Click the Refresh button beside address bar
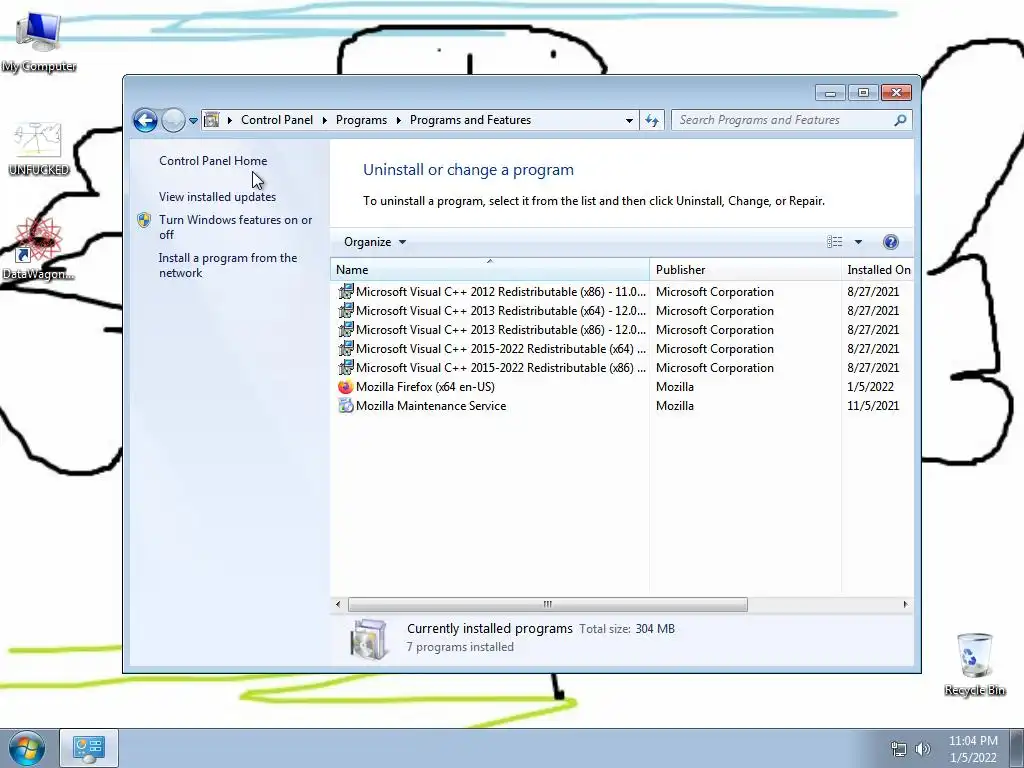 652,120
